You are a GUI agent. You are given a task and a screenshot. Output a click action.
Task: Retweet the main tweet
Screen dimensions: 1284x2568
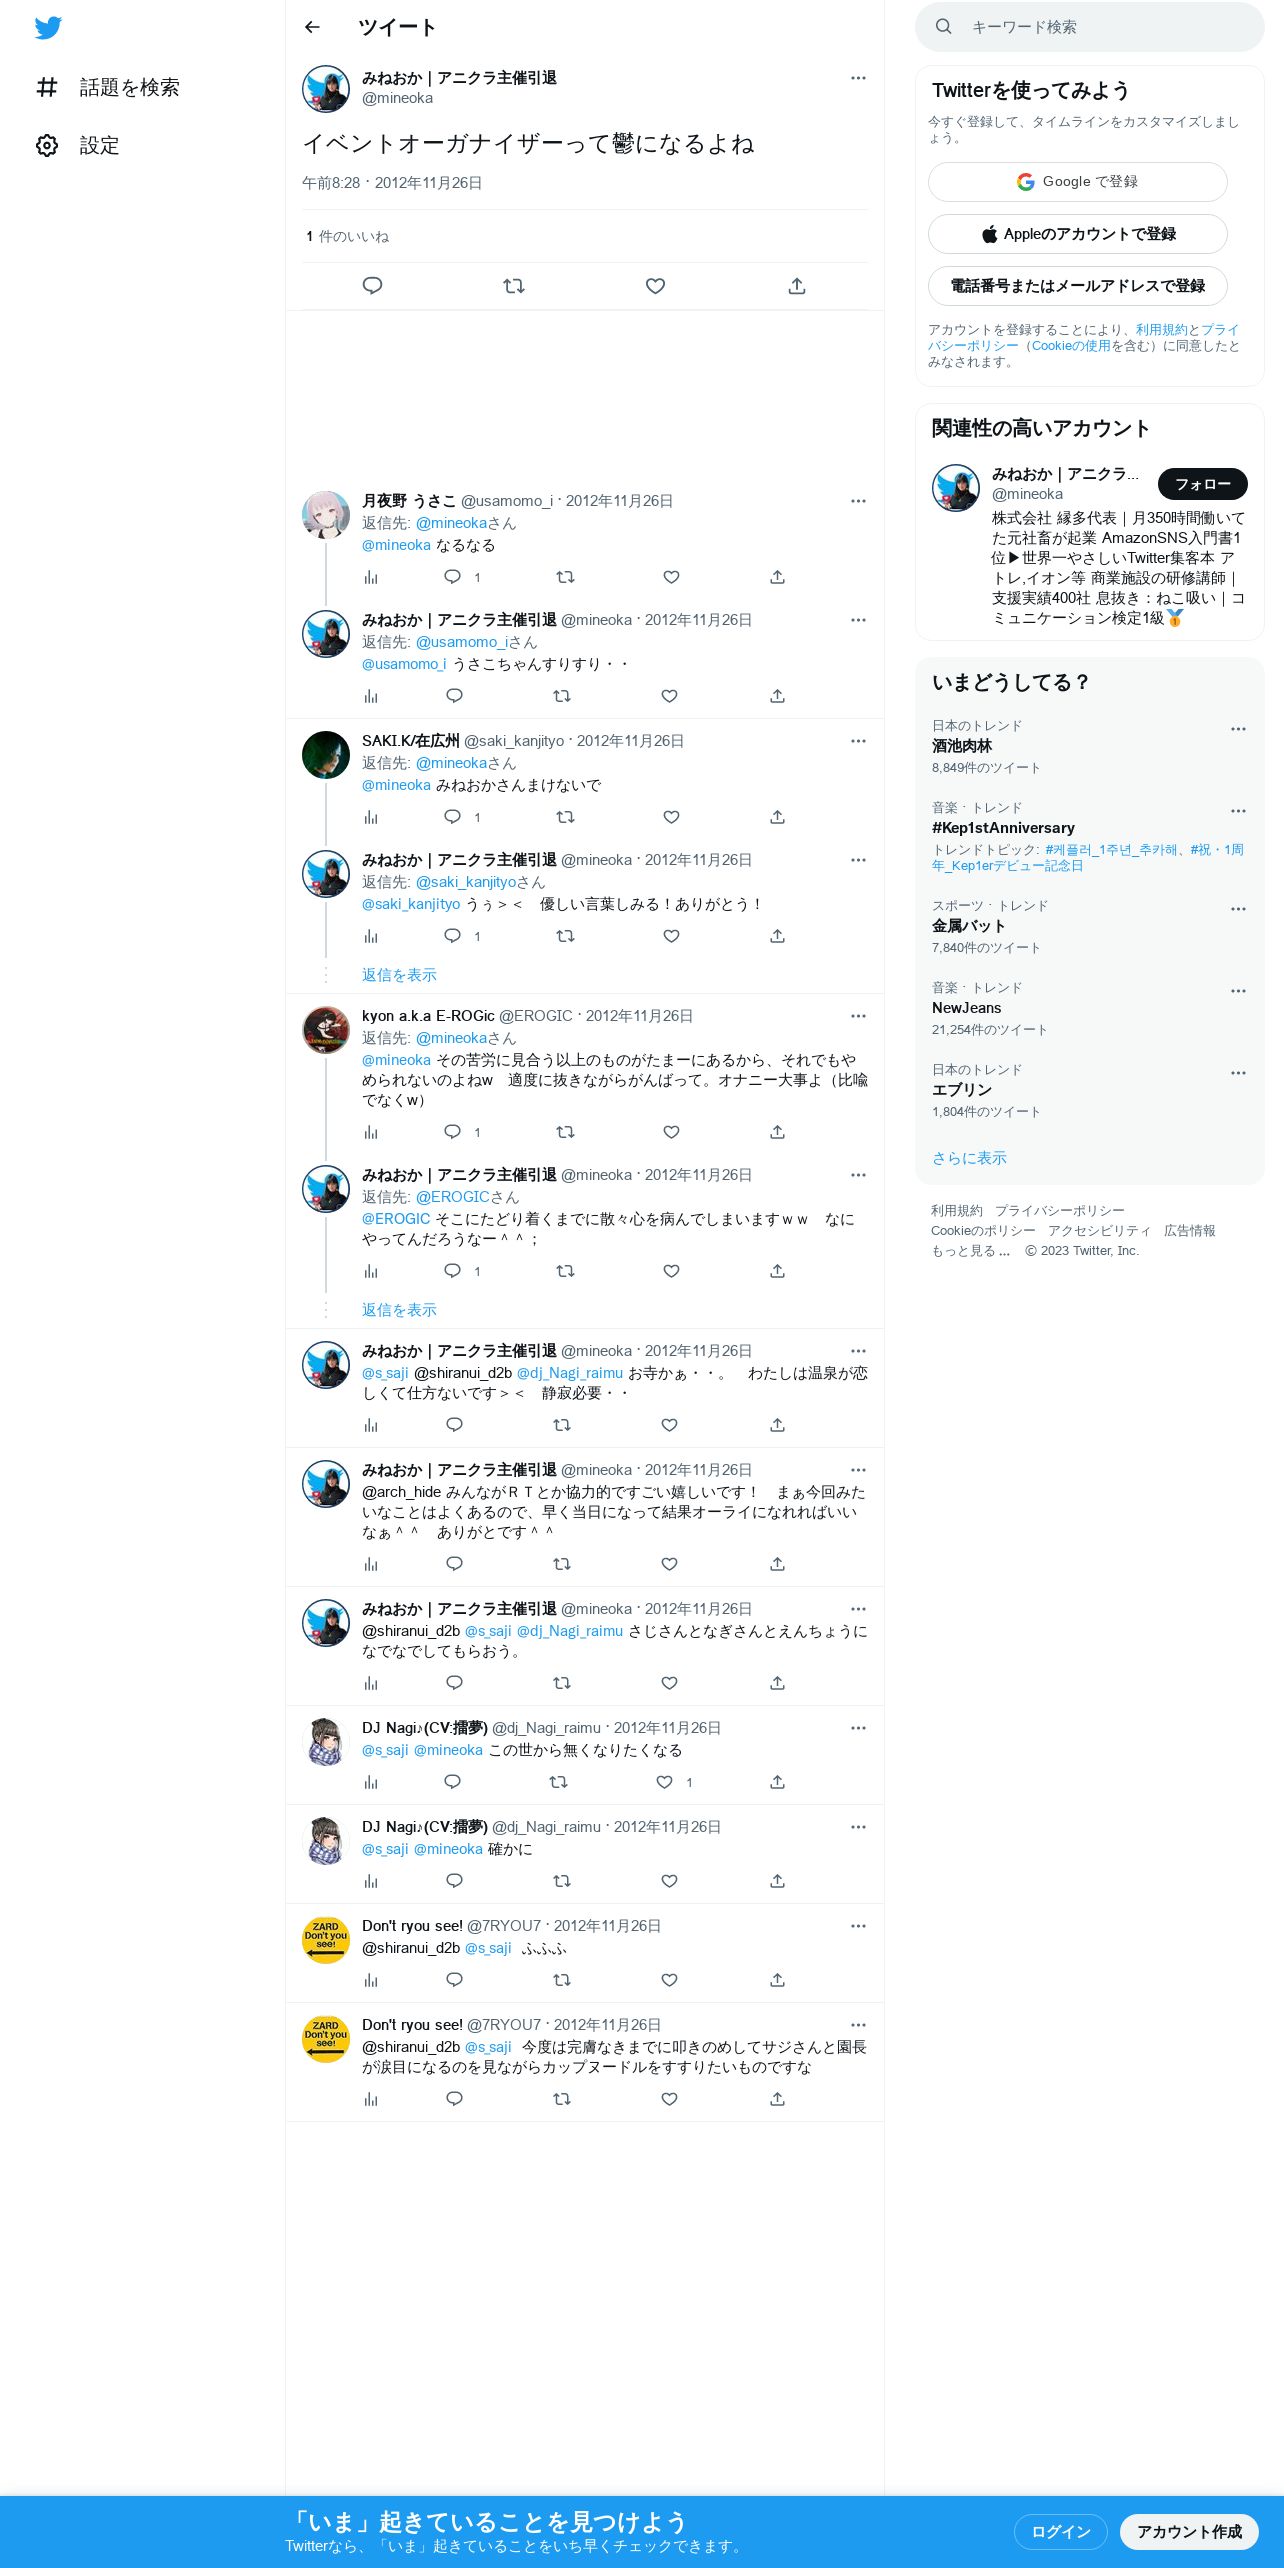point(514,286)
